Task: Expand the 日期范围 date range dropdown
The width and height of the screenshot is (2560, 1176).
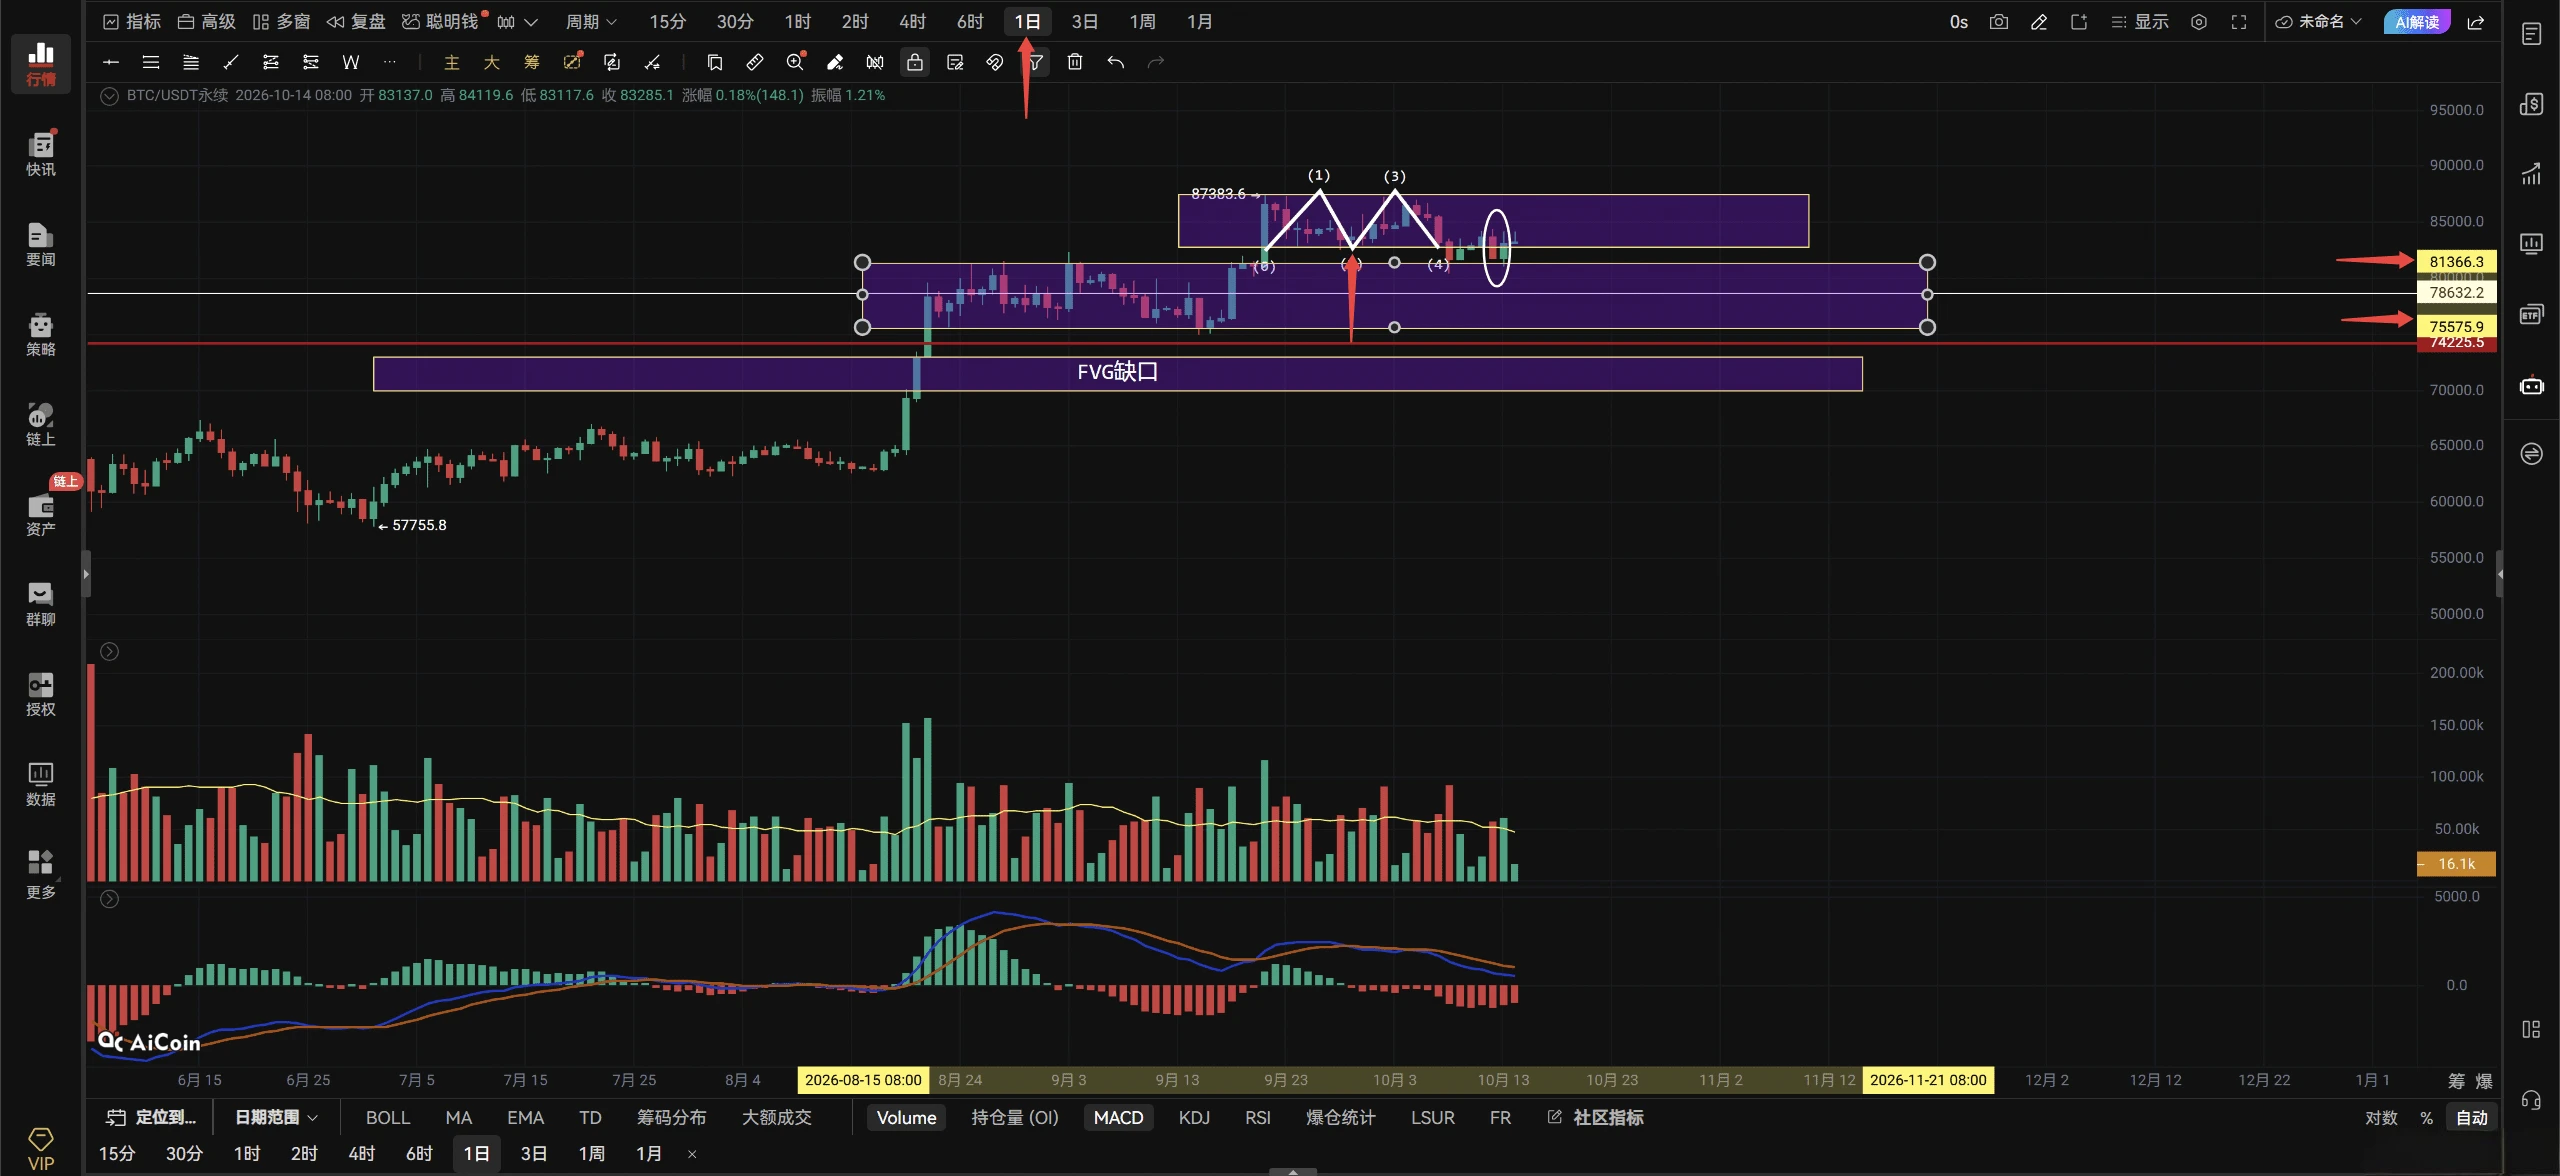Action: pos(276,1117)
